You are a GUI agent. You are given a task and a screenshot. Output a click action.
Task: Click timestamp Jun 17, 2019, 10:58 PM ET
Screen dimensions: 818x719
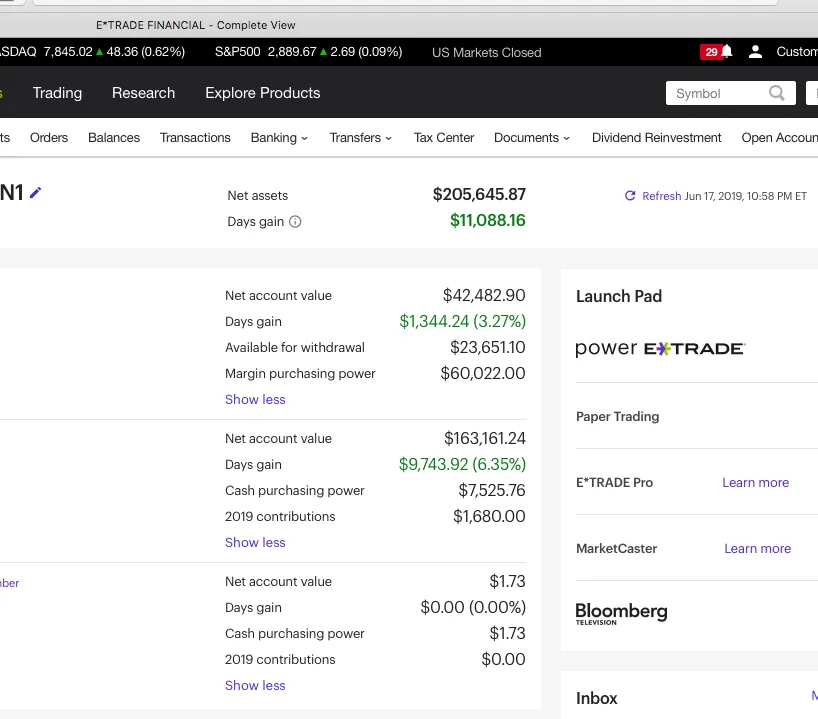tap(745, 196)
